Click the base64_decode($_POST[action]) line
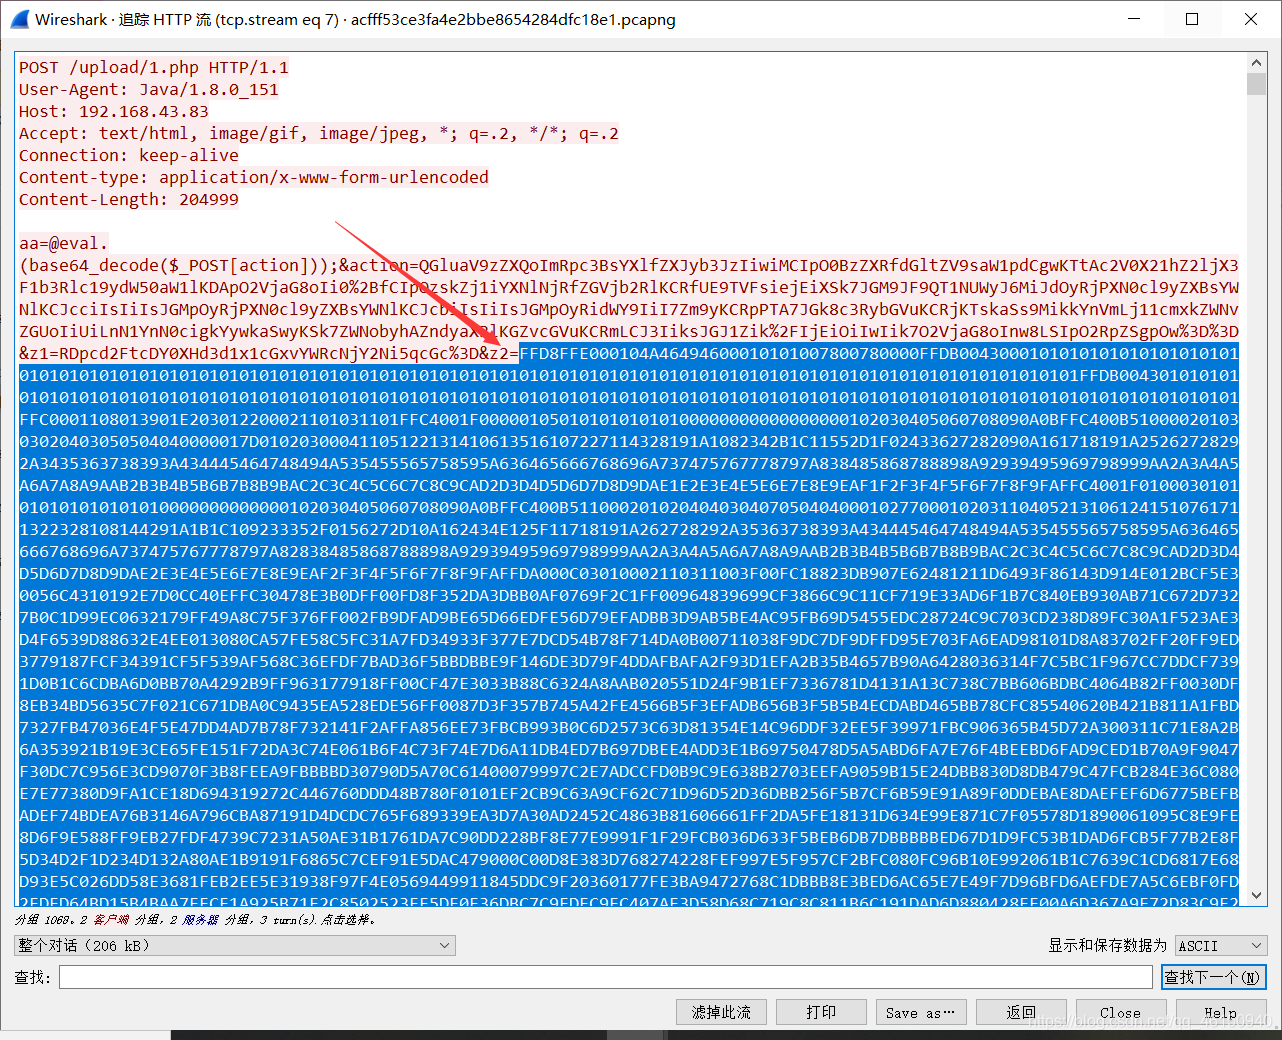The height and width of the screenshot is (1040, 1282). [628, 265]
